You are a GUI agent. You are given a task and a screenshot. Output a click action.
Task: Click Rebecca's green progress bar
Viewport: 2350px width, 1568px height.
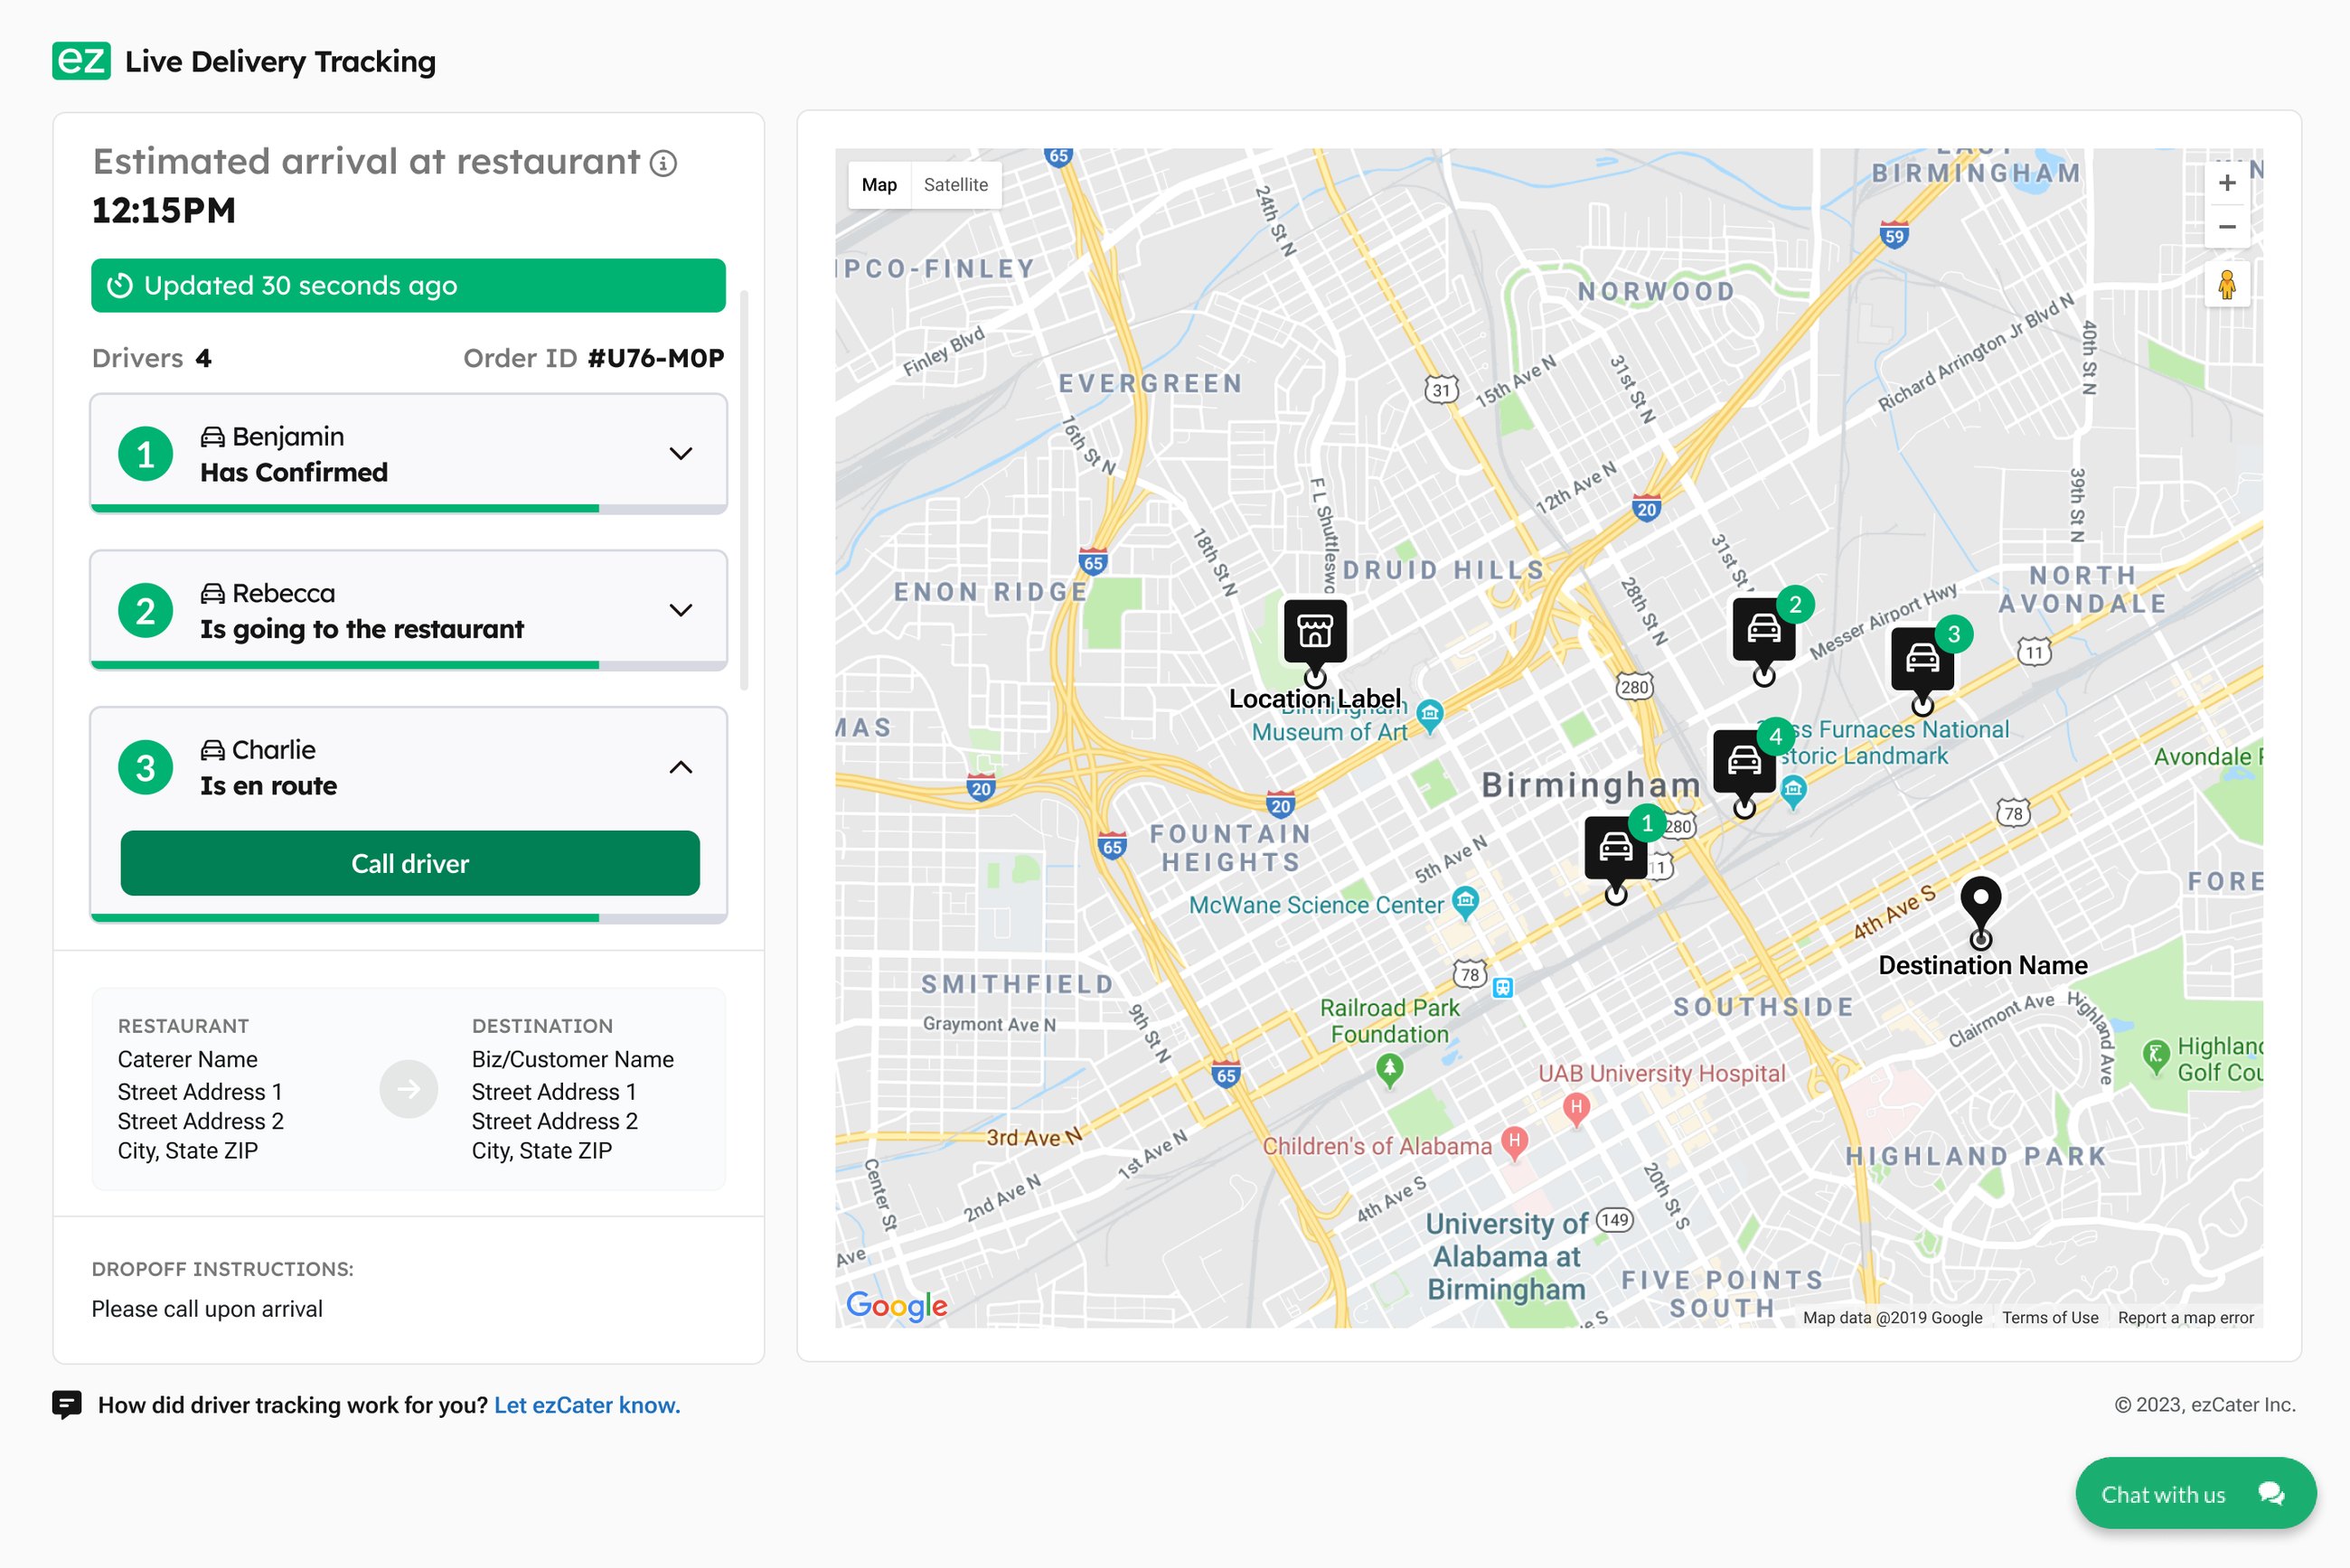click(345, 665)
